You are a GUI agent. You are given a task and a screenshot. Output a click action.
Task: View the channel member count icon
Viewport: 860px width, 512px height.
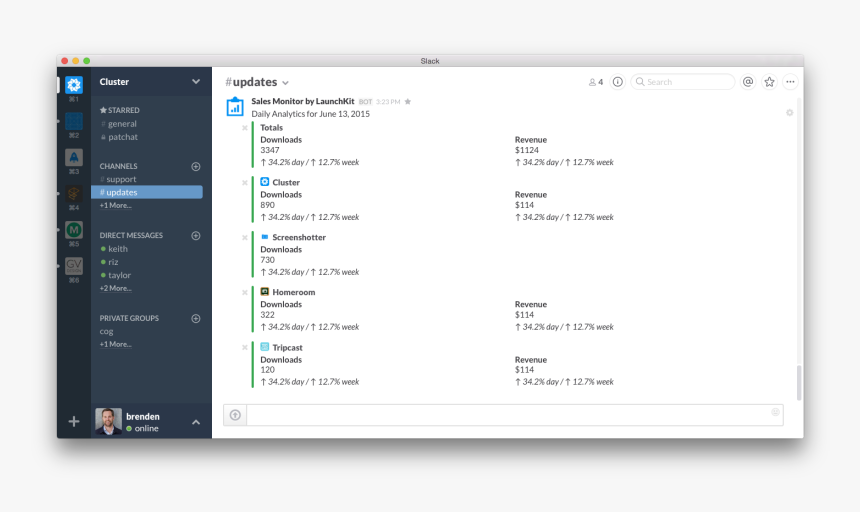pos(596,82)
